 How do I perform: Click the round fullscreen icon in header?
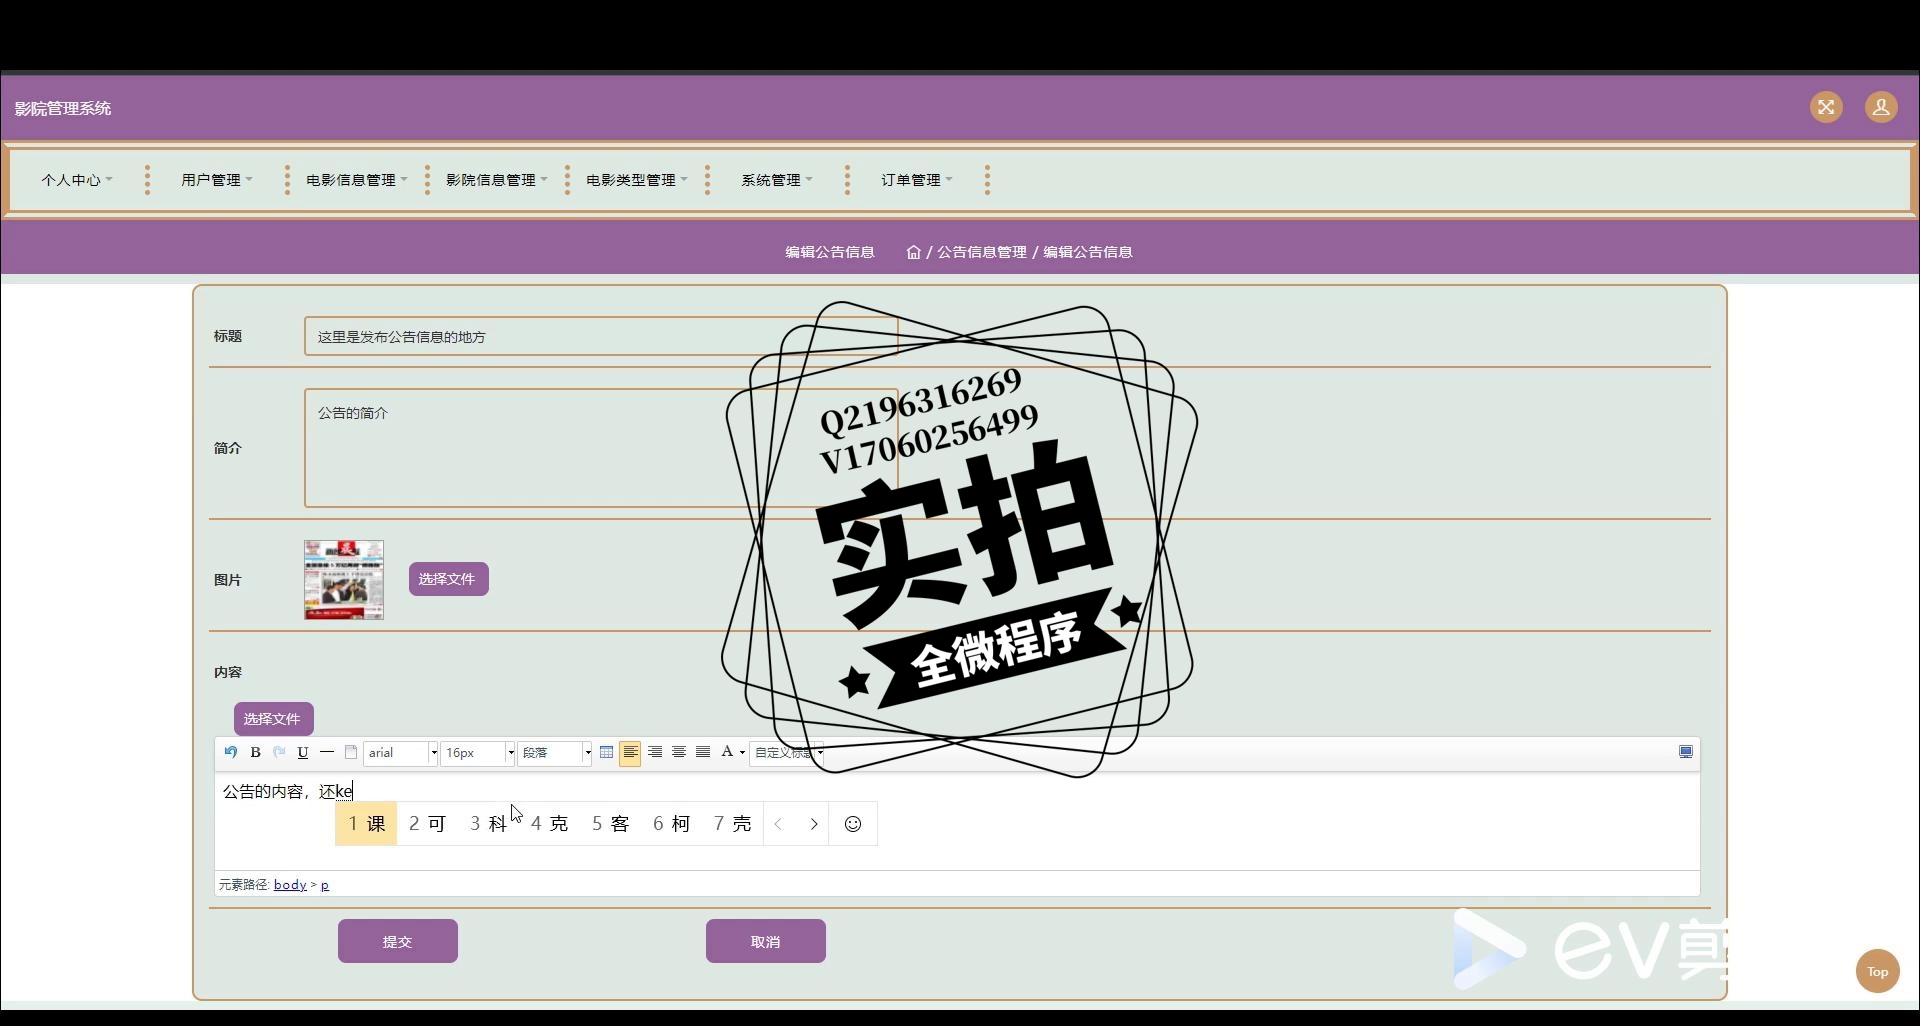pos(1826,107)
